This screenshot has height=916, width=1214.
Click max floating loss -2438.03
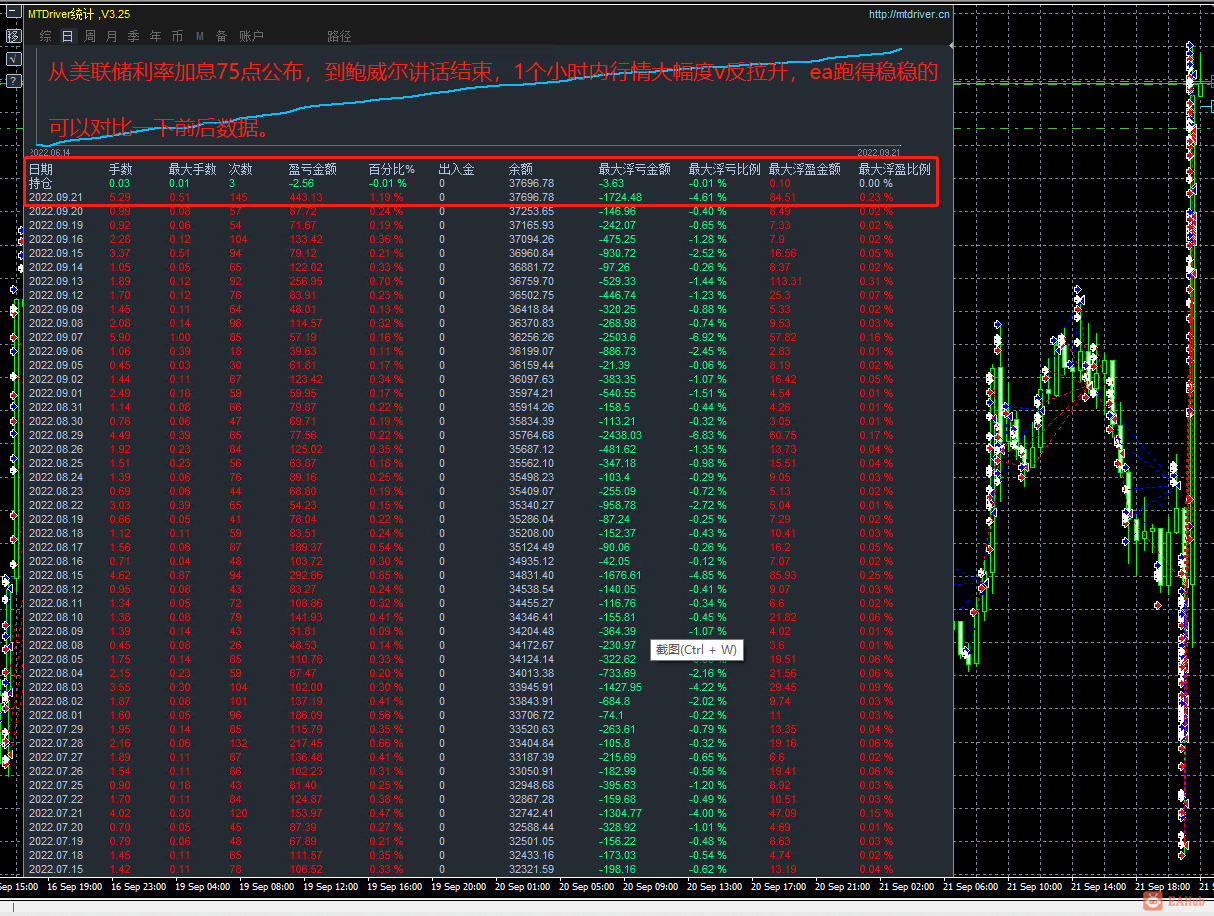tap(620, 436)
